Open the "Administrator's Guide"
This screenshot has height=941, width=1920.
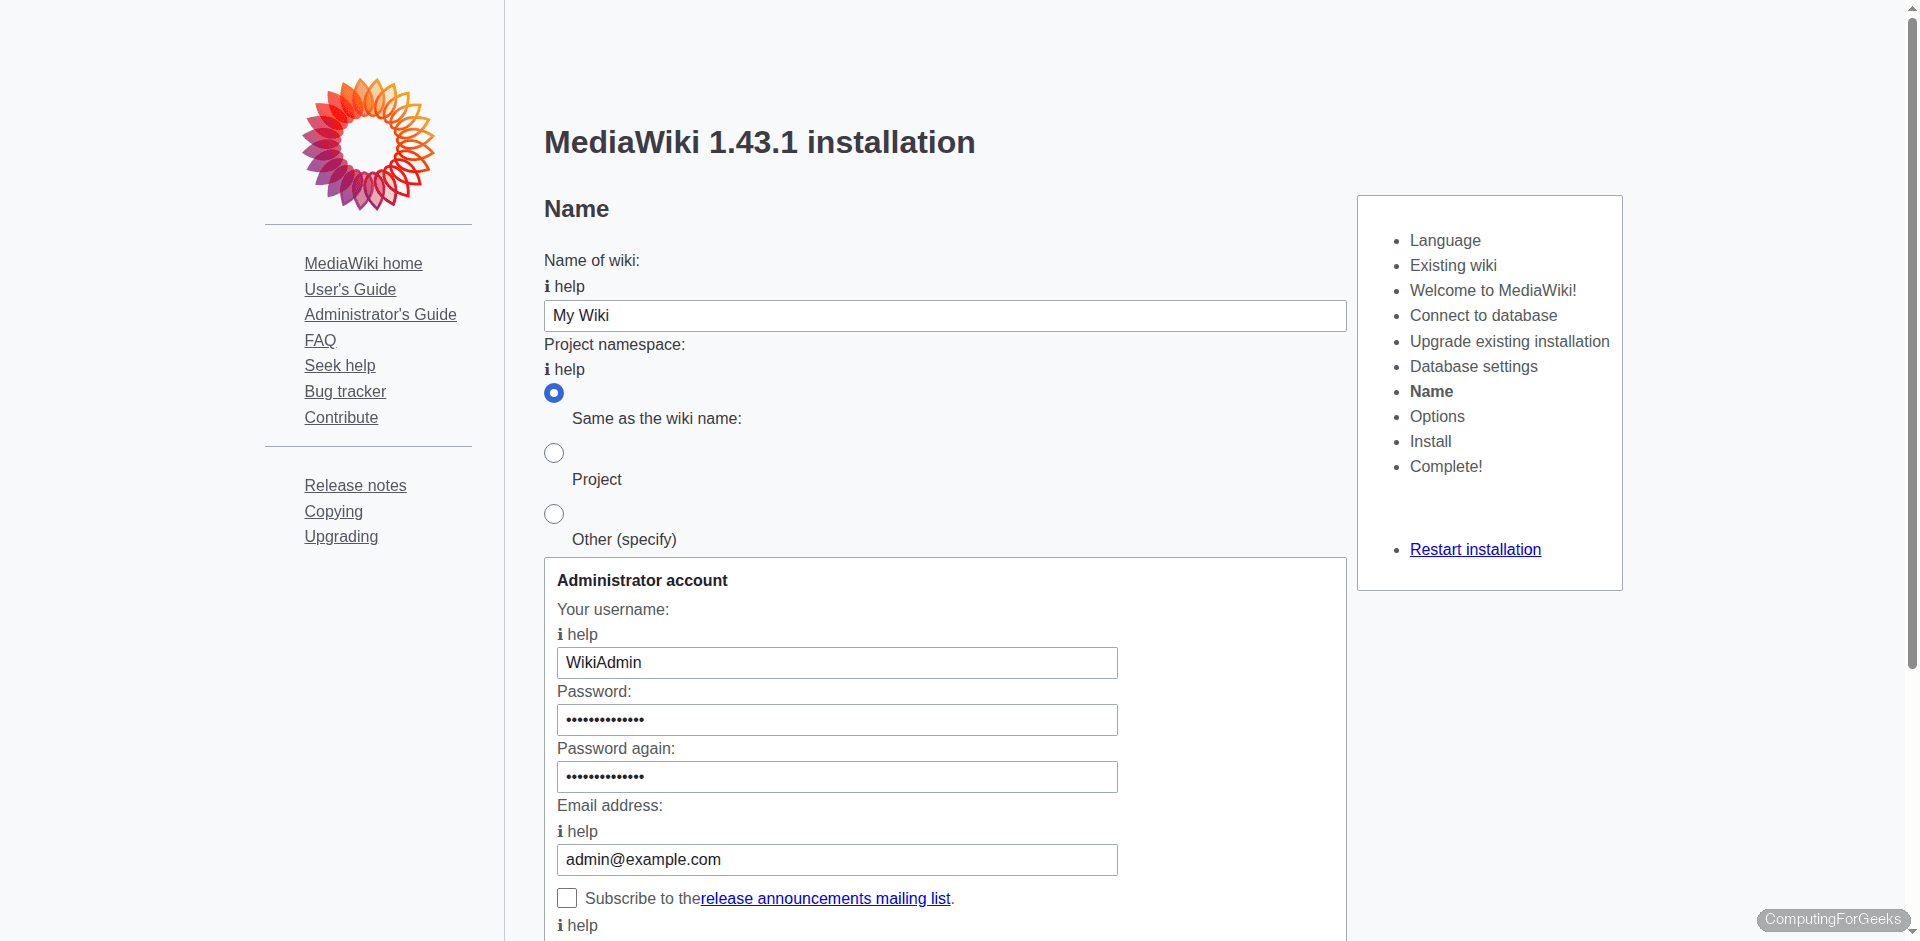380,314
